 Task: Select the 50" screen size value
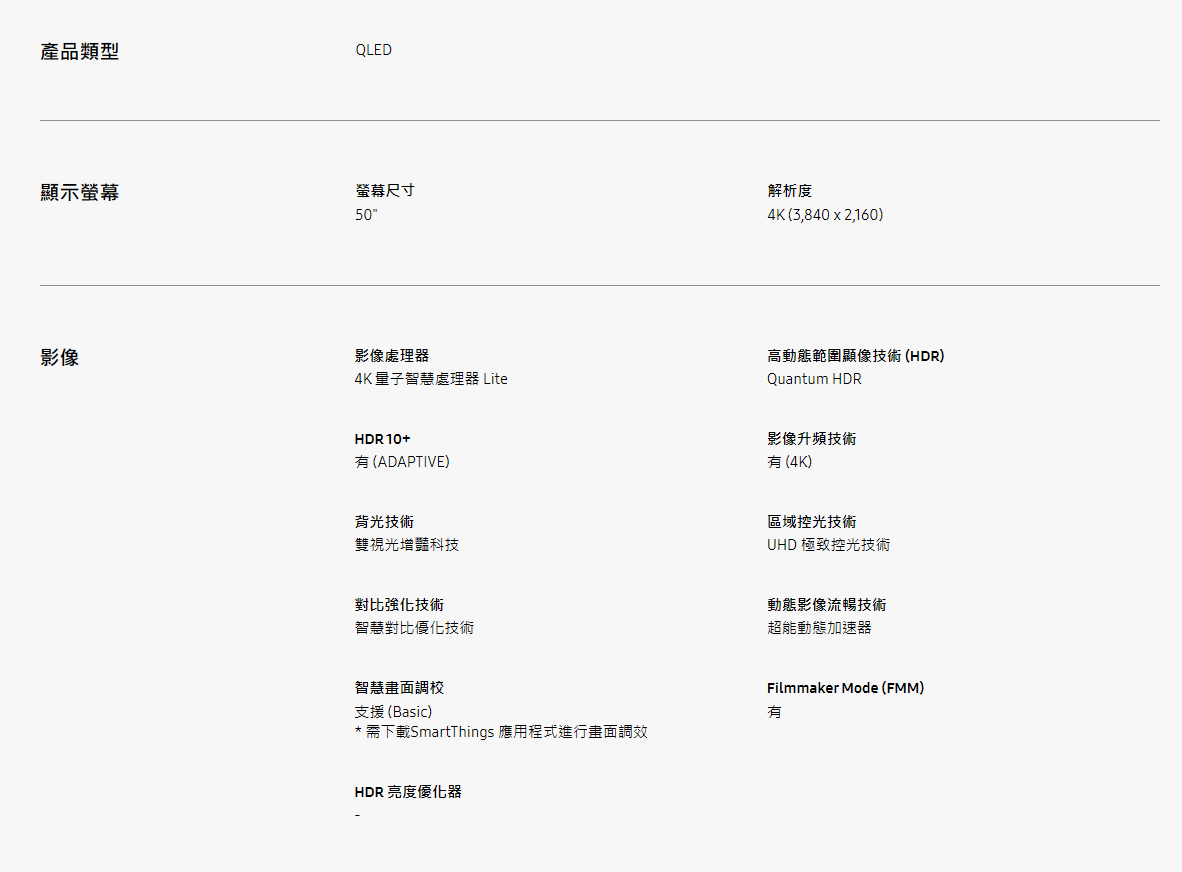tap(366, 215)
